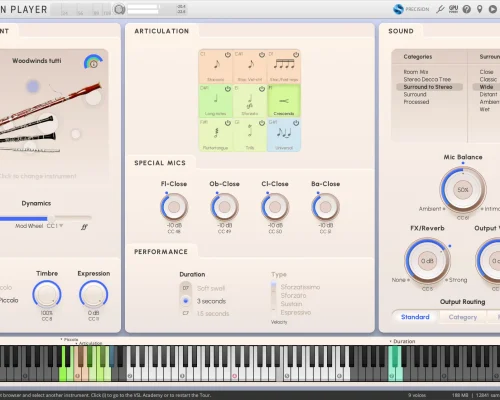Screen dimensions: 500x400
Task: Click the tuning fork icon in header
Action: point(440,9)
